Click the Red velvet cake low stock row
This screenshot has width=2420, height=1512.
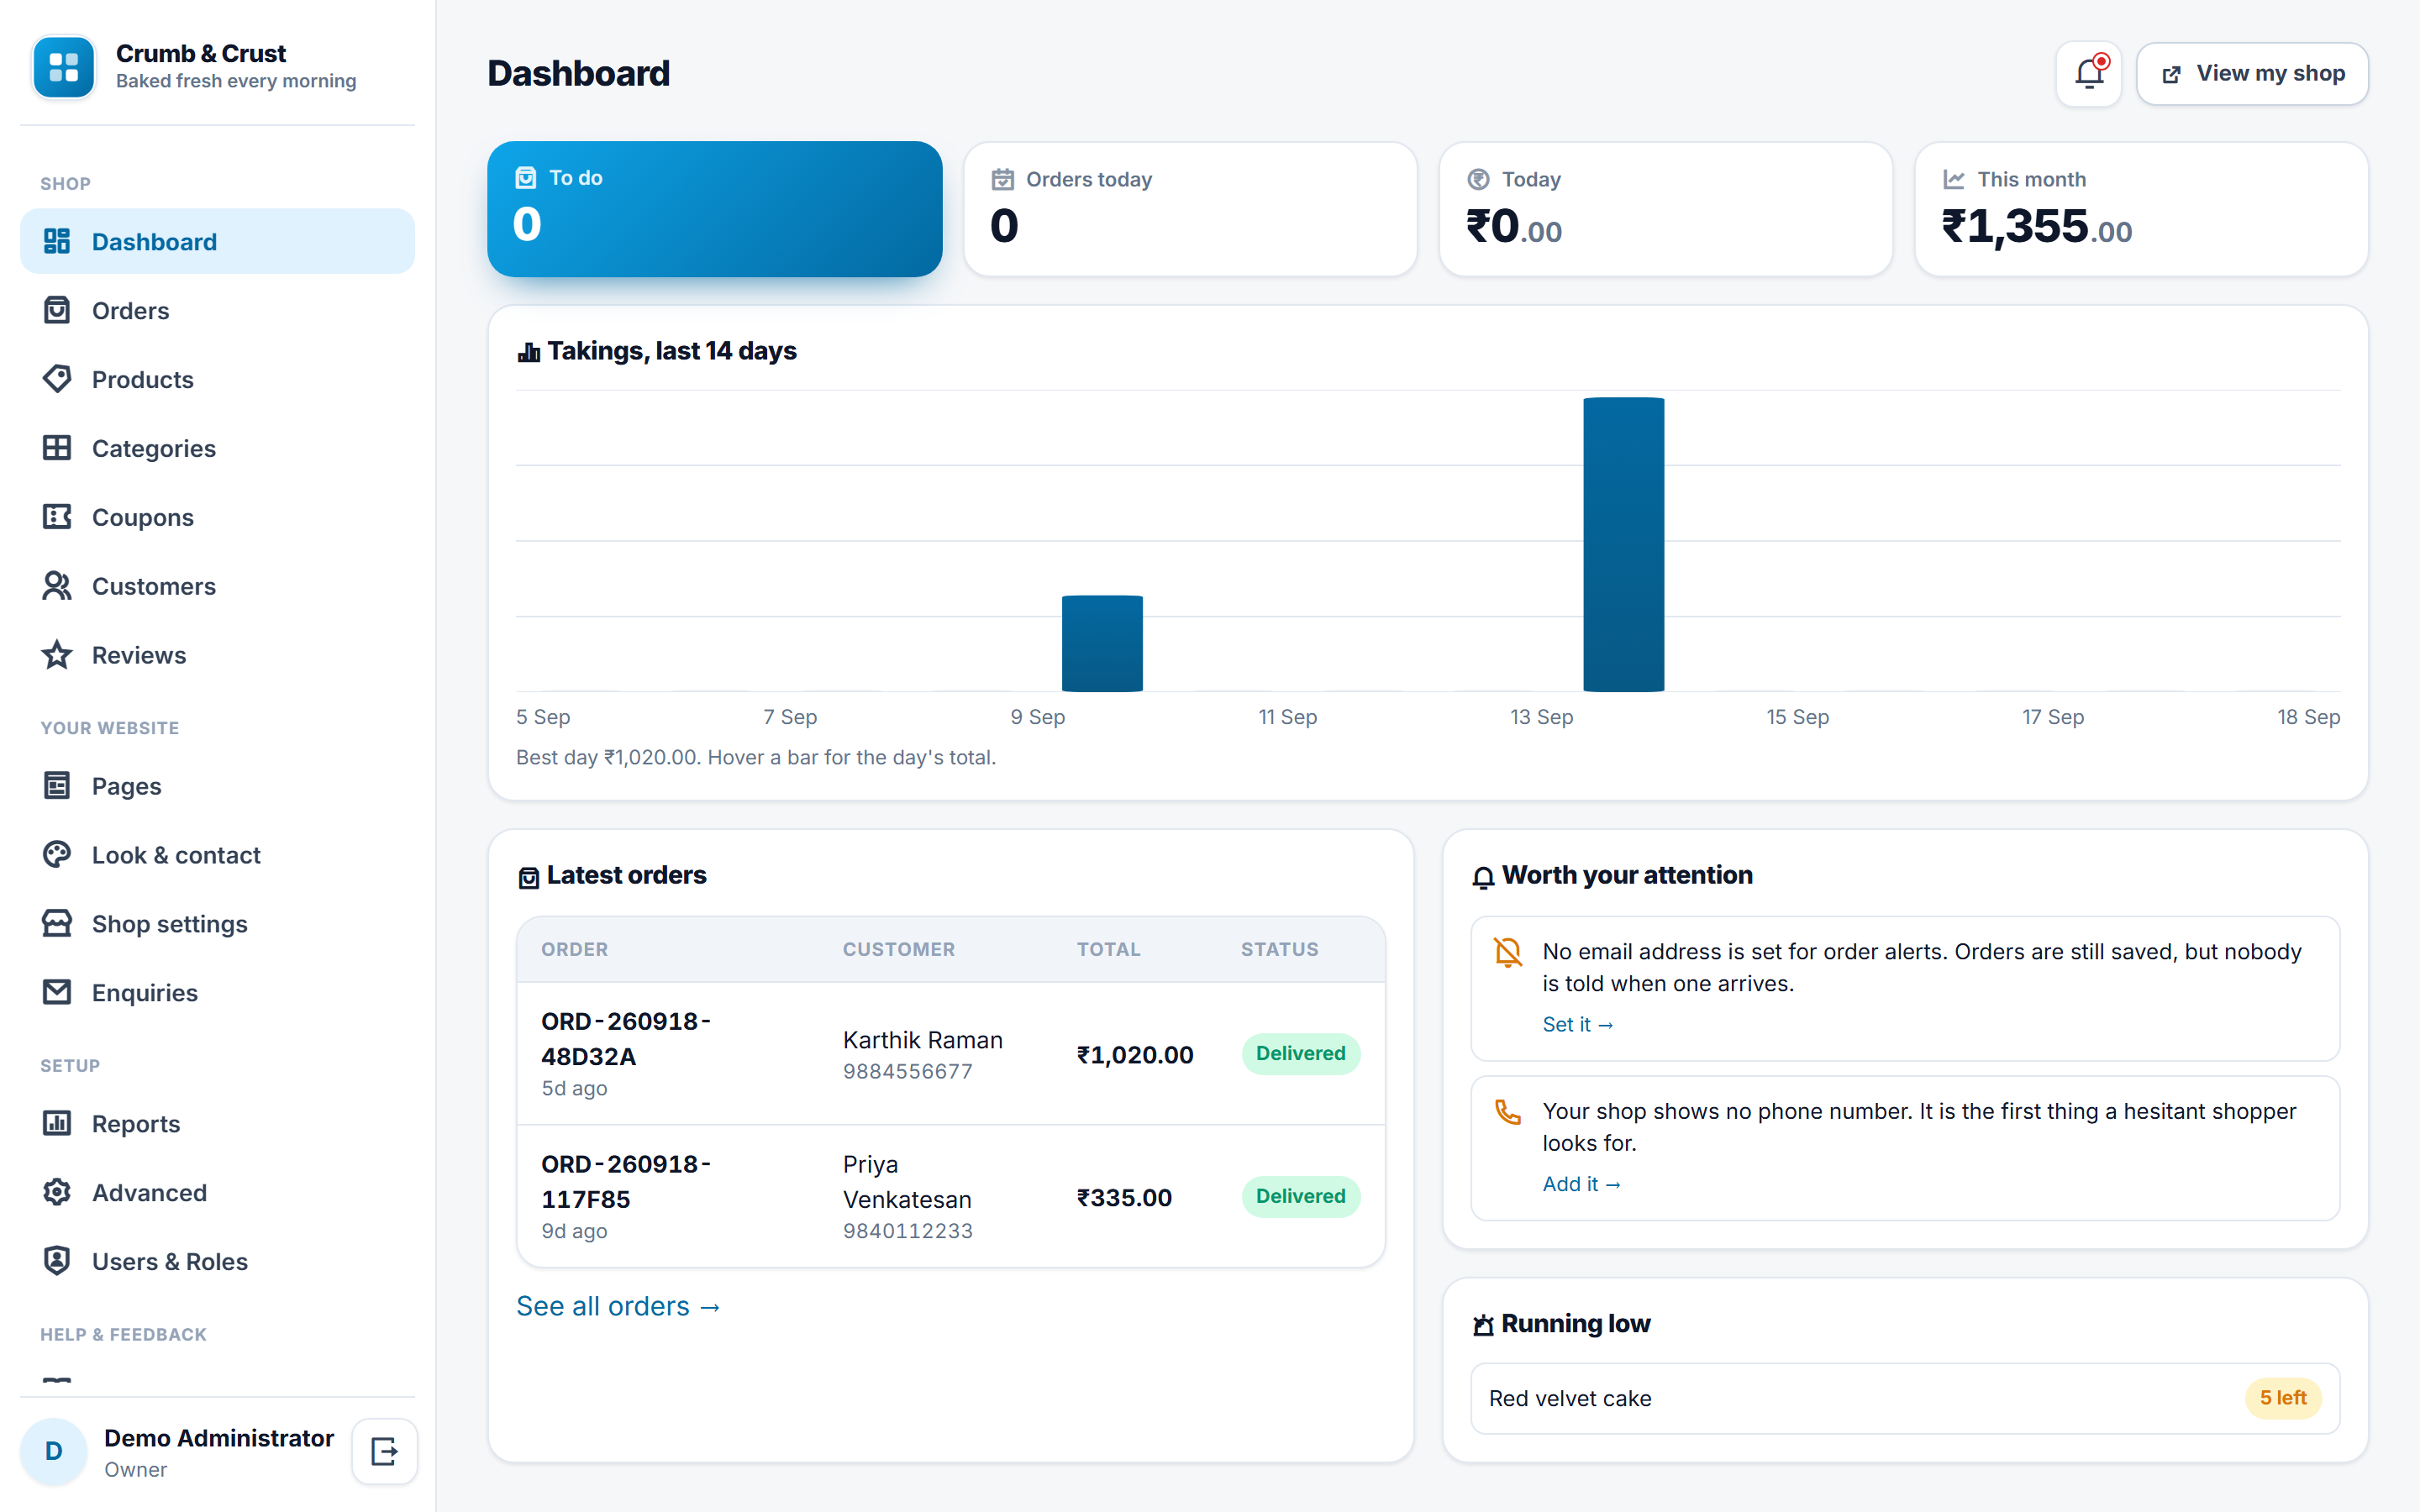coord(1904,1398)
